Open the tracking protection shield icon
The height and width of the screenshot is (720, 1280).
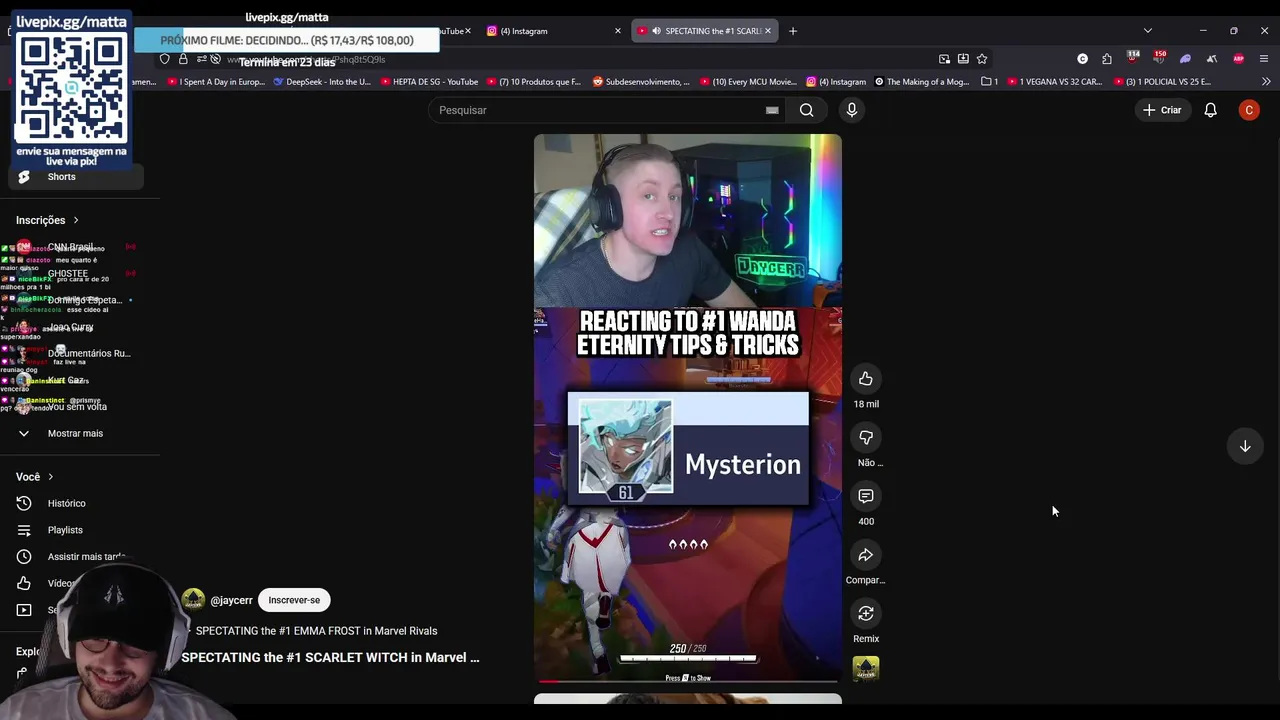pos(165,59)
